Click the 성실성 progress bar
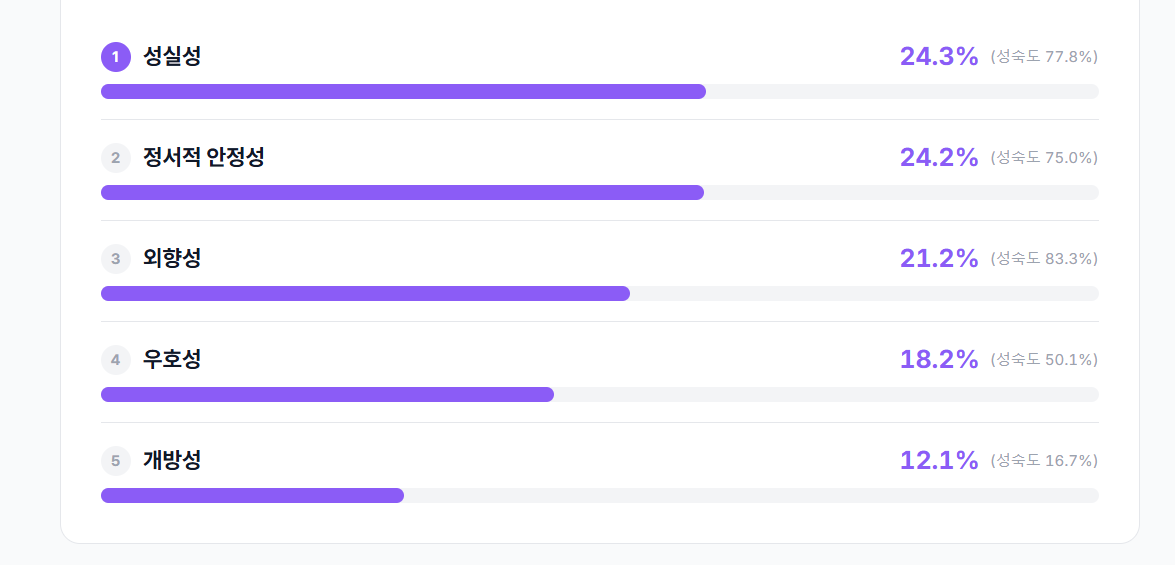Viewport: 1175px width, 565px height. point(600,92)
